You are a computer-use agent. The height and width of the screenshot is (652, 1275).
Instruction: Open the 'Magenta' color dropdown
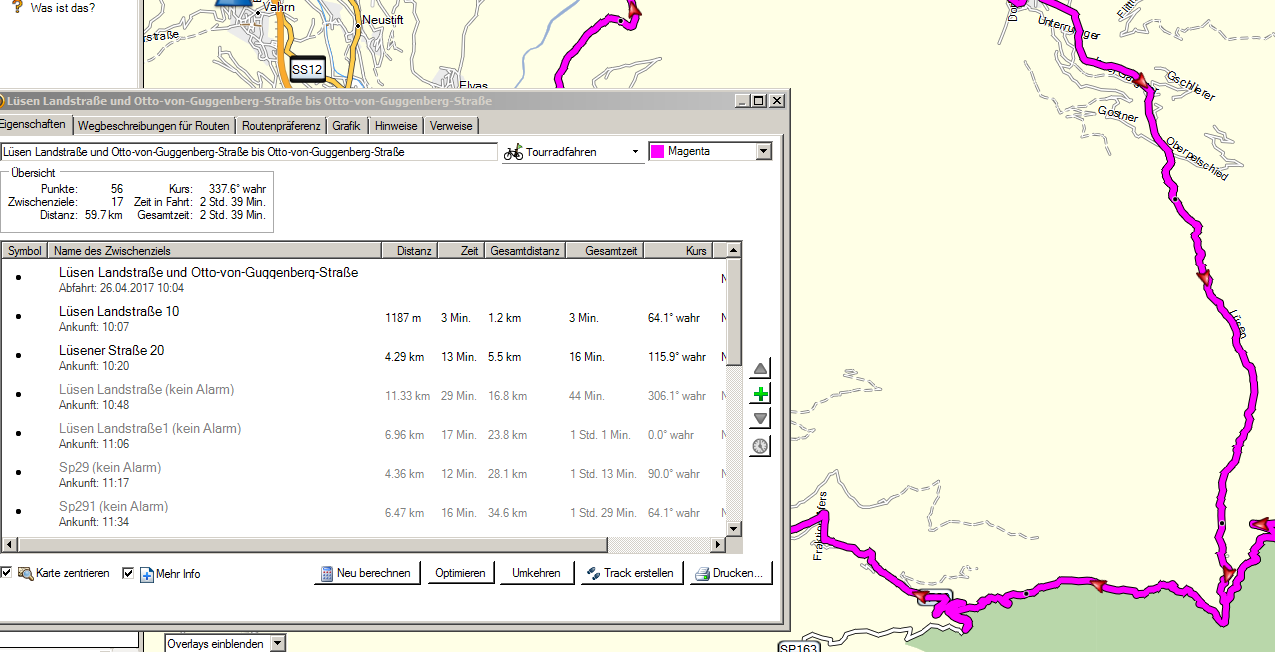click(764, 152)
